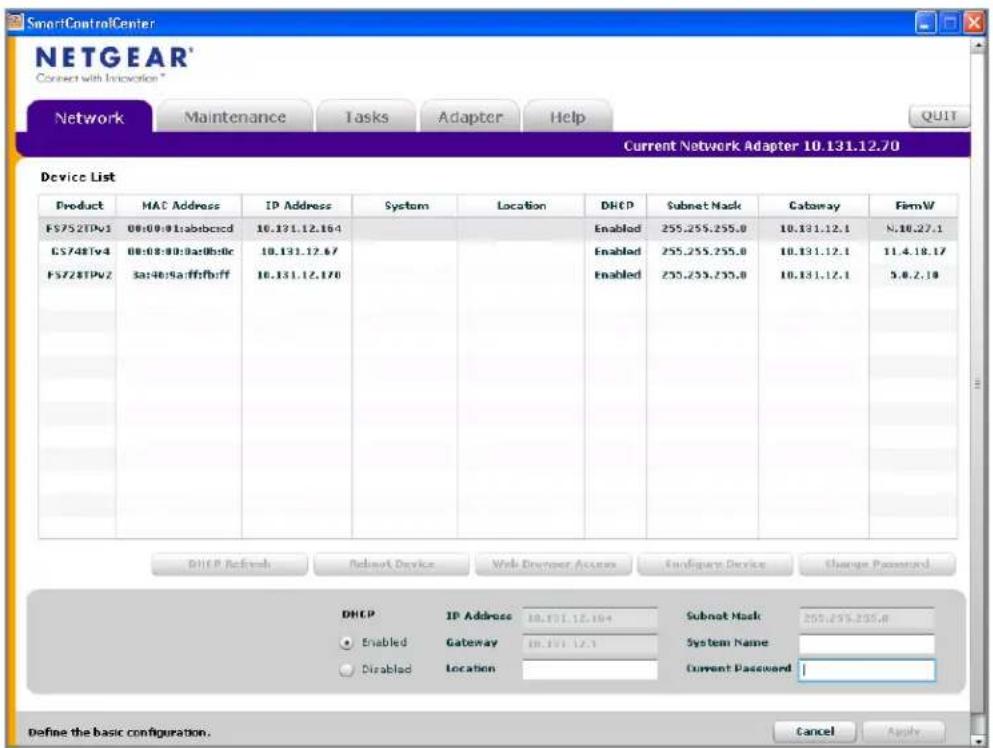Screen dimensions: 993x748
Task: Click the Change Password button
Action: [x=877, y=564]
